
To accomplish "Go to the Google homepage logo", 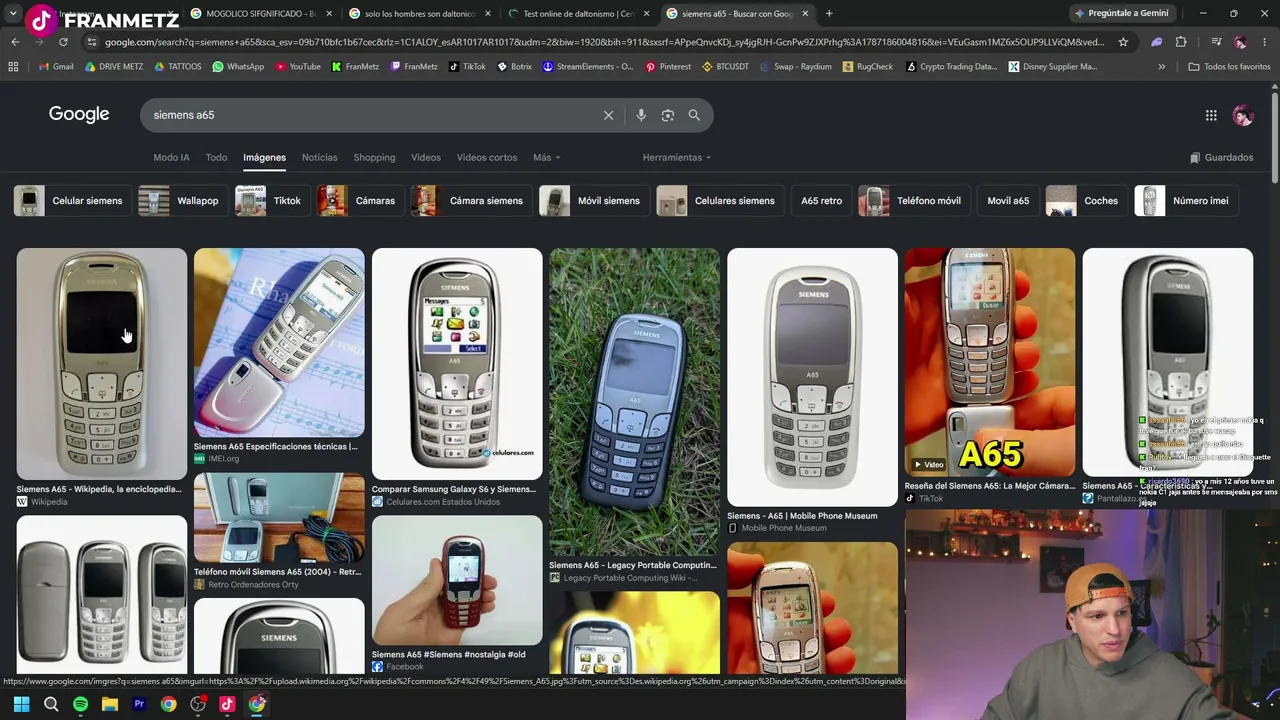I will coord(79,114).
